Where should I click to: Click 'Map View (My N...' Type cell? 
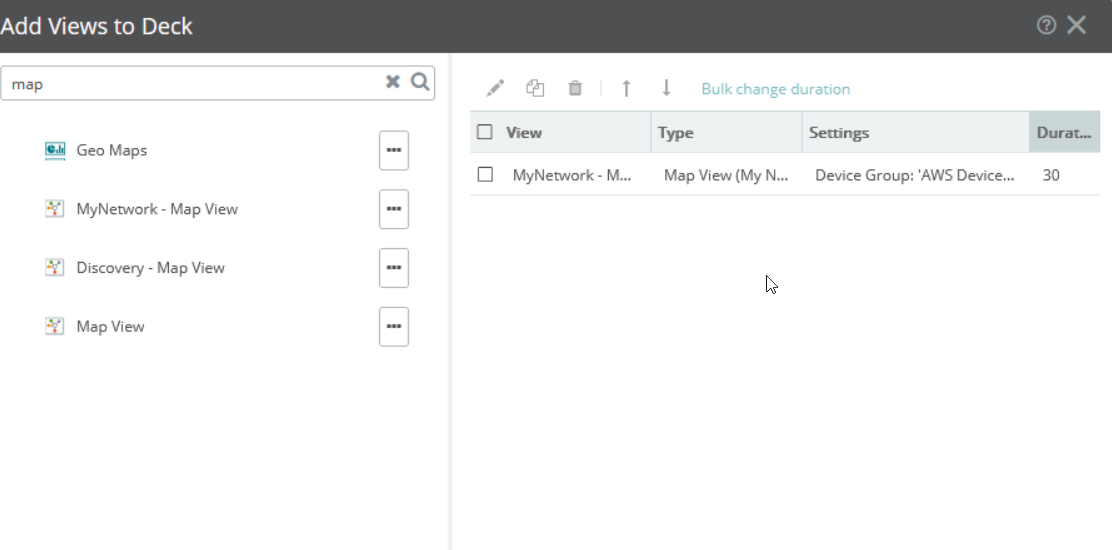click(726, 175)
